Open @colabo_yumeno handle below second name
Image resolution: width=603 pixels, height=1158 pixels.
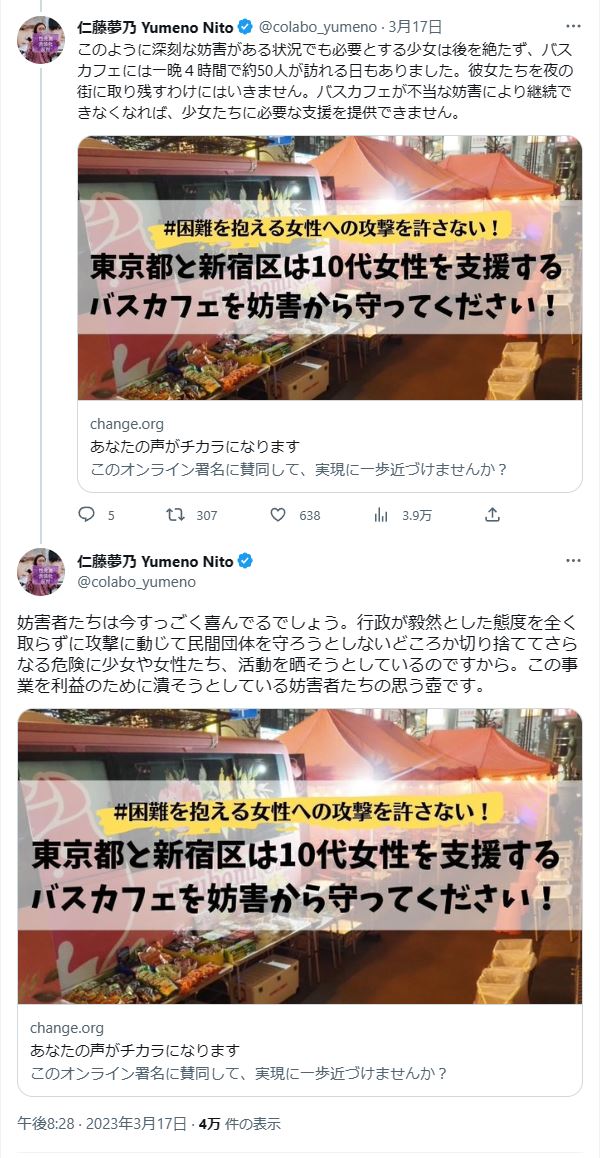pyautogui.click(x=137, y=582)
